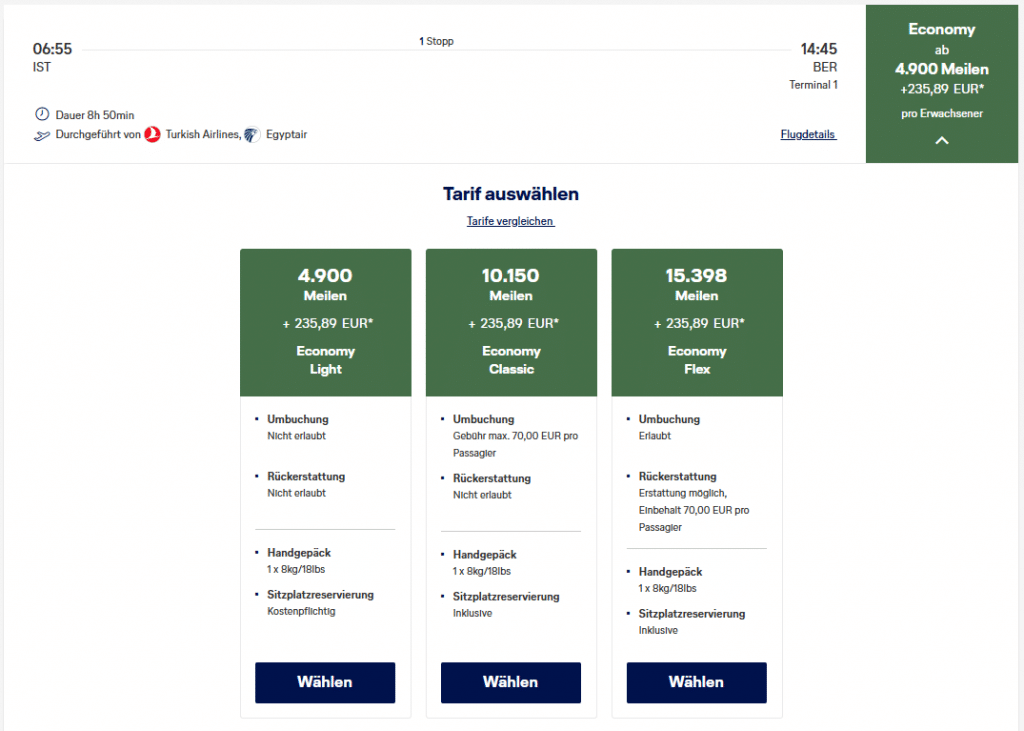
Task: Click the 06:55 departure time
Action: tap(52, 49)
